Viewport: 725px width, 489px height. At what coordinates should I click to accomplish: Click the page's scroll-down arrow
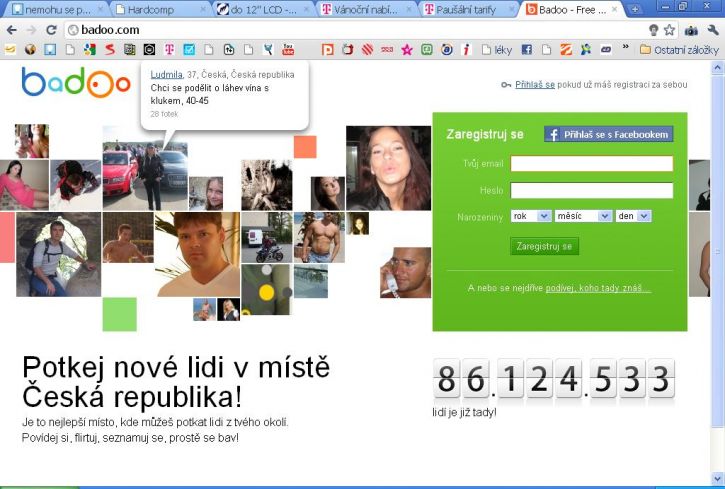(717, 477)
